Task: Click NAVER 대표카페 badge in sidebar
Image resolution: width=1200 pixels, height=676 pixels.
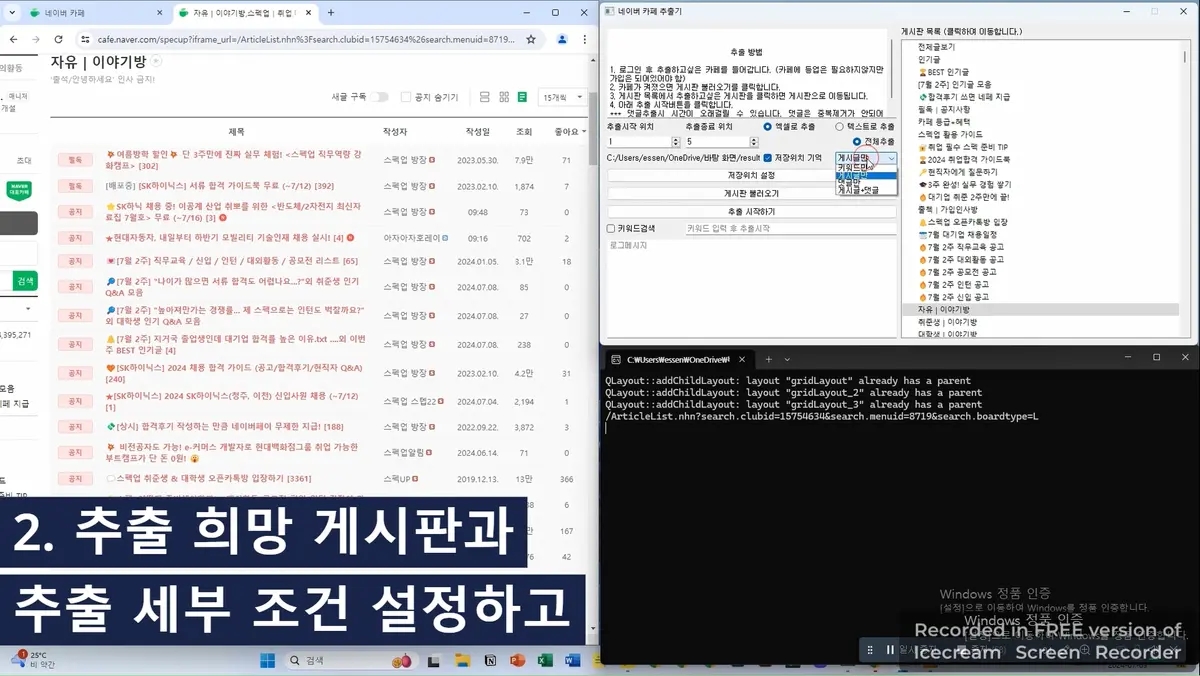Action: (18, 189)
